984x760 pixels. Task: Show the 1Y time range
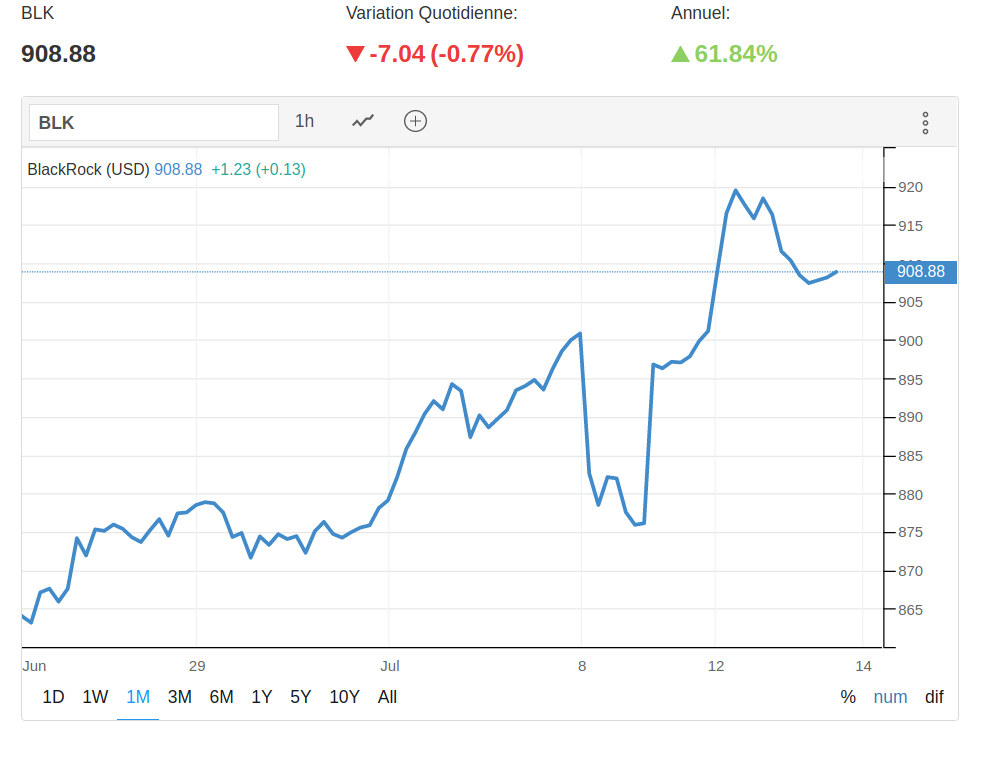click(x=262, y=697)
